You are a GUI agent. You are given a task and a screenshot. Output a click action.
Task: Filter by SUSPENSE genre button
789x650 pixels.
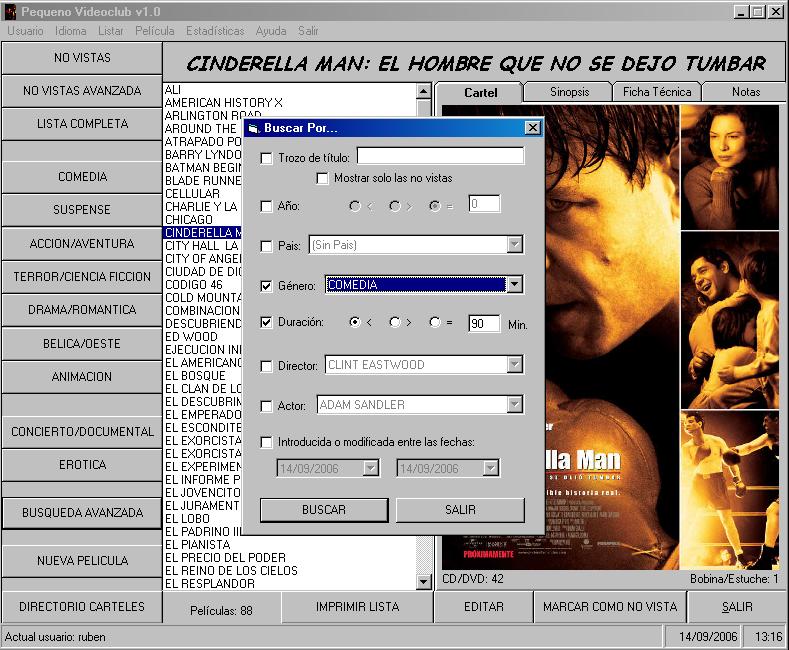click(x=82, y=210)
